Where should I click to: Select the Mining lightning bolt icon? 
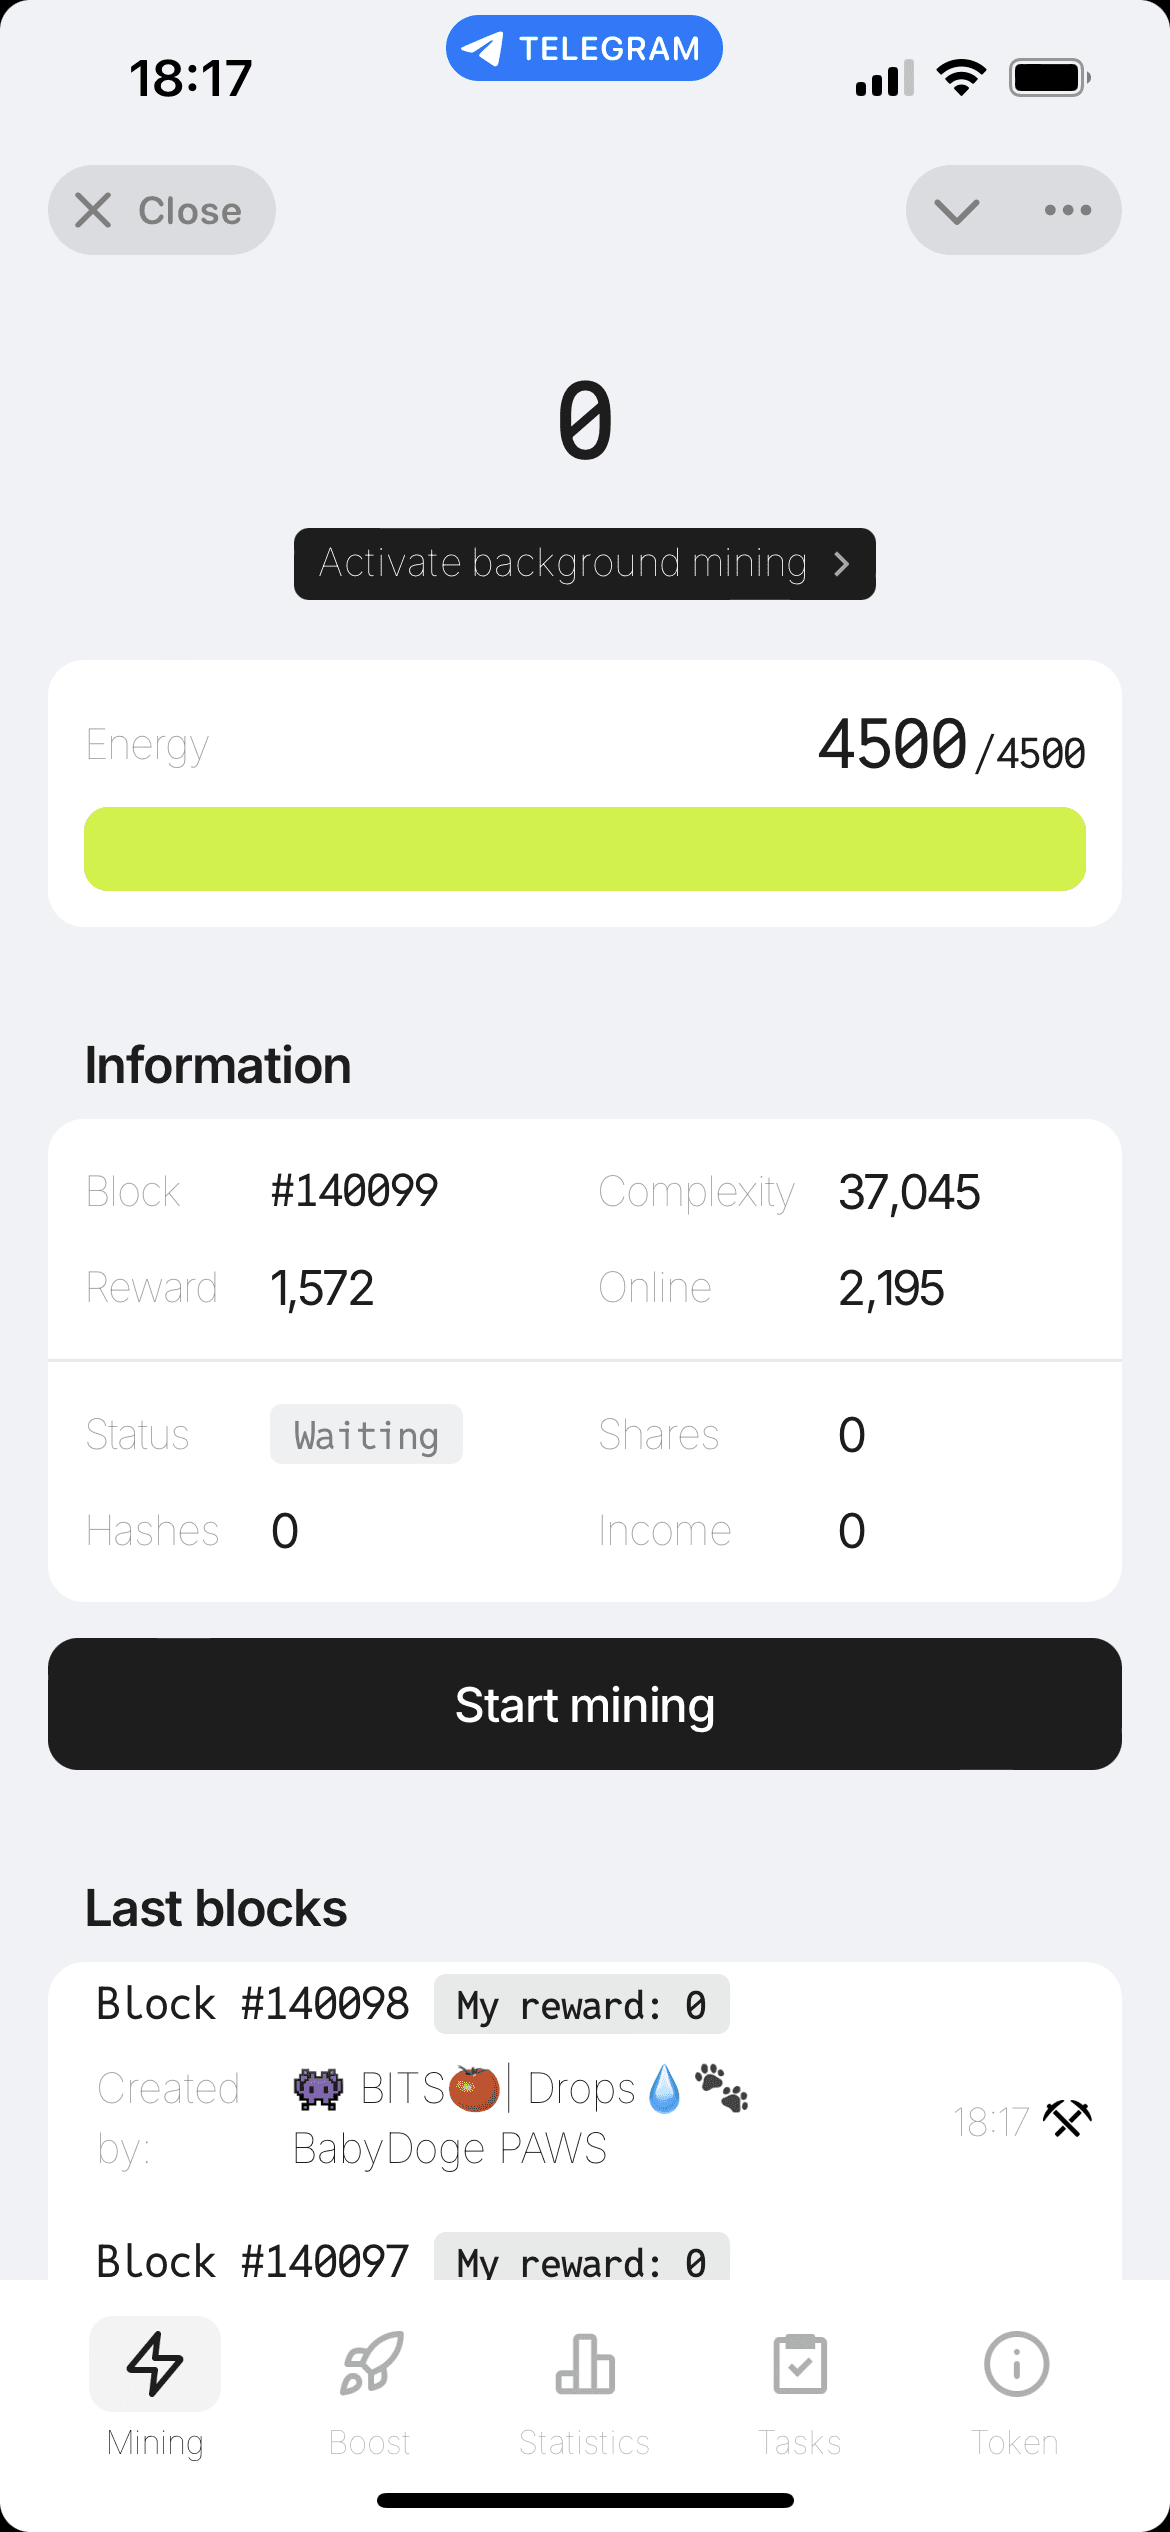155,2364
